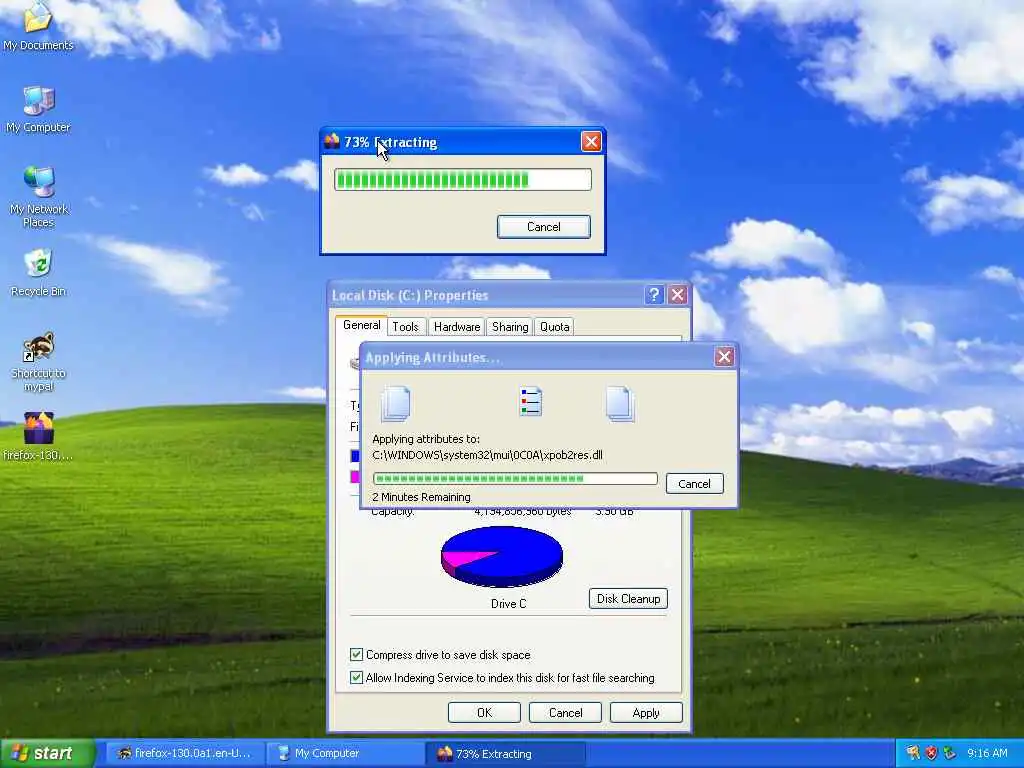Click the source documents animation icon

pos(396,403)
